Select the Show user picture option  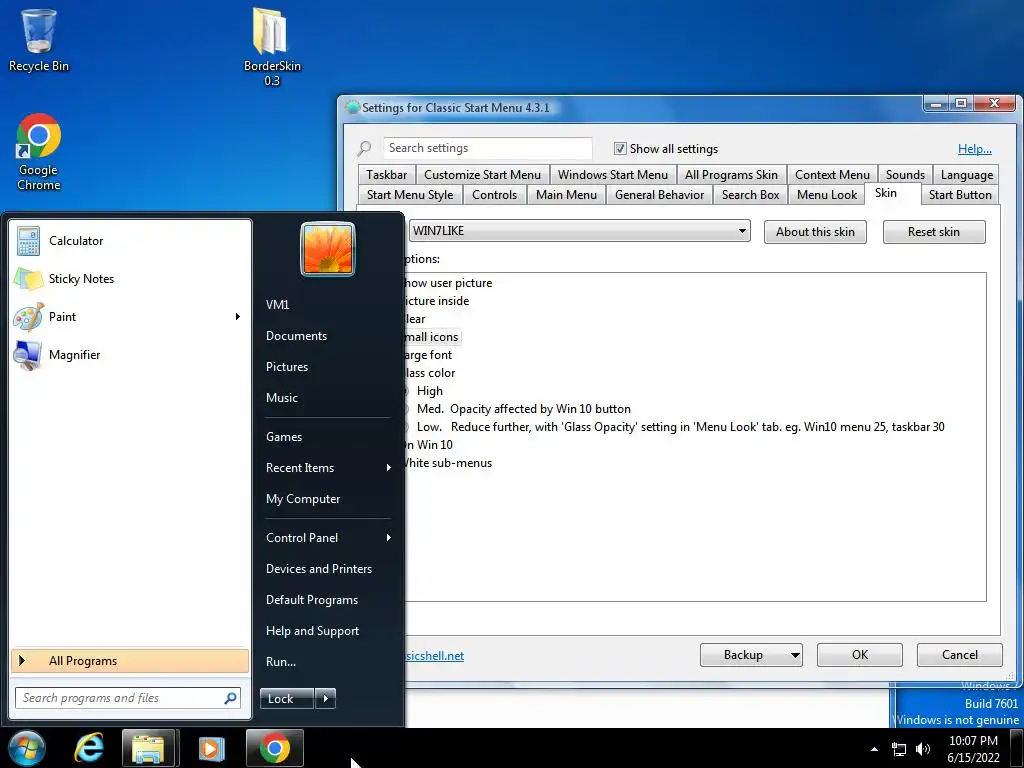tap(447, 283)
